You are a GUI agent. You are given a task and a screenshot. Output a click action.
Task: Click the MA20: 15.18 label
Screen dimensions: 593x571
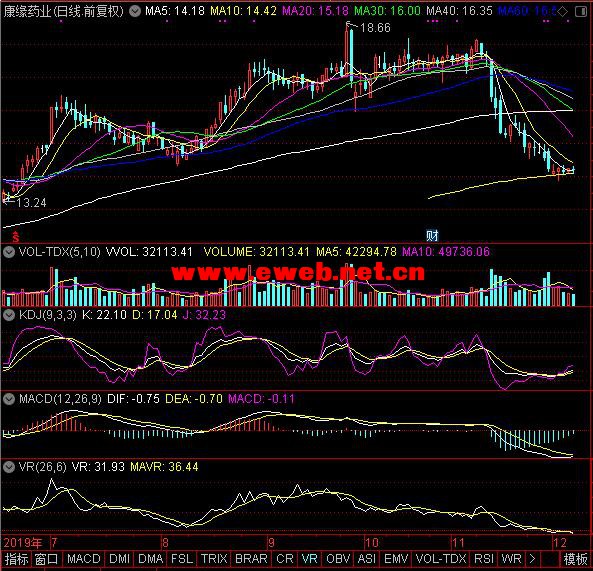[315, 11]
